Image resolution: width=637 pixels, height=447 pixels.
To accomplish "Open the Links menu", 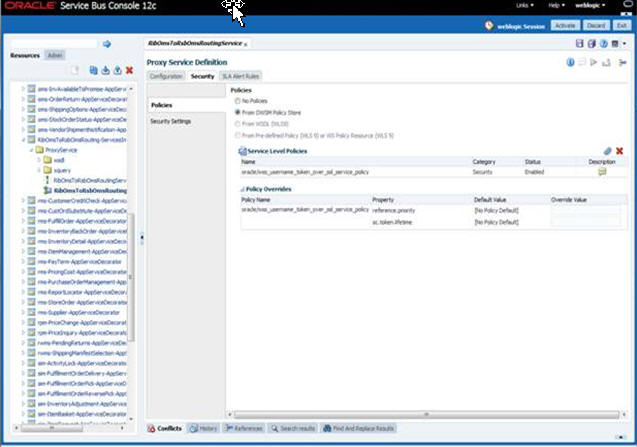I will point(525,5).
